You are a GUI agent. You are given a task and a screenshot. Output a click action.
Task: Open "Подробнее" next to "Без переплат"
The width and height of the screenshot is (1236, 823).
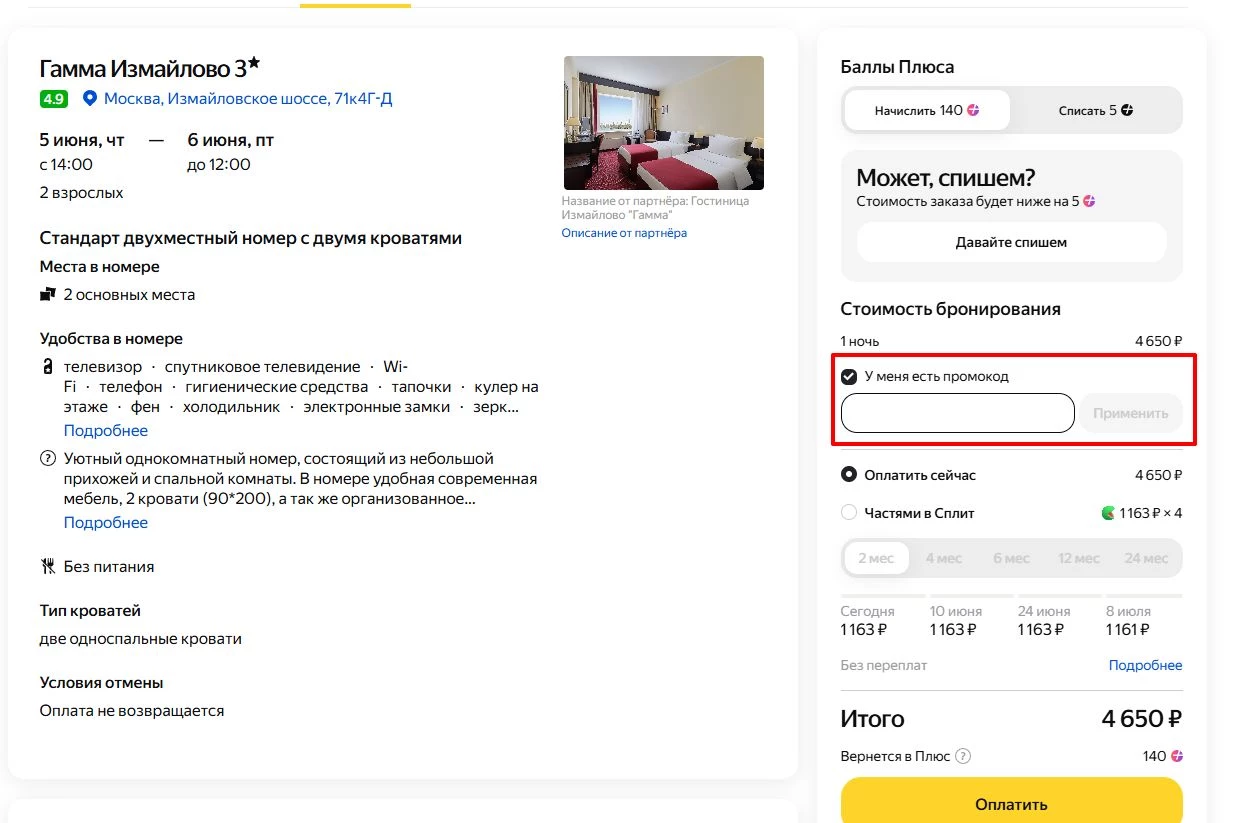[x=1145, y=664]
